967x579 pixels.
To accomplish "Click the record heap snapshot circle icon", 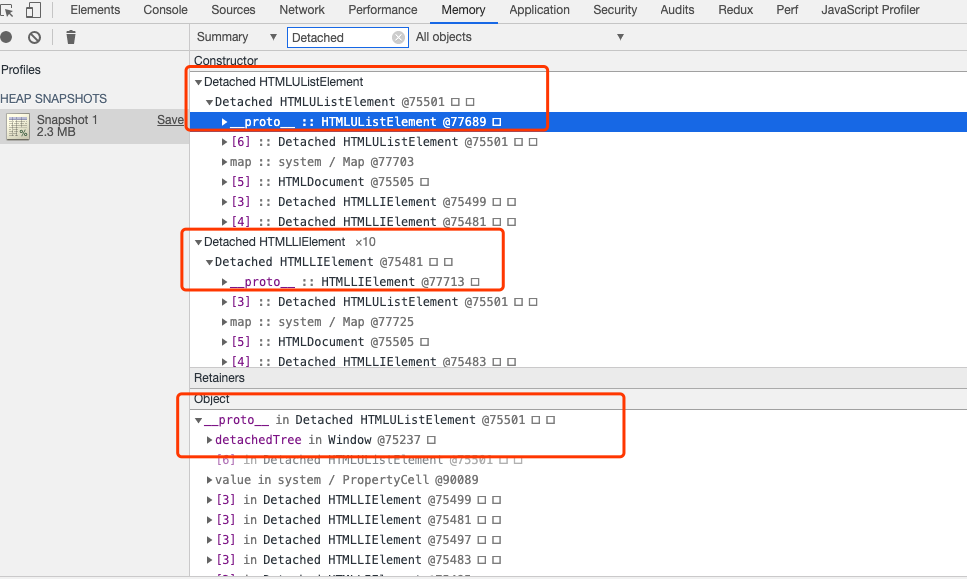I will click(8, 37).
